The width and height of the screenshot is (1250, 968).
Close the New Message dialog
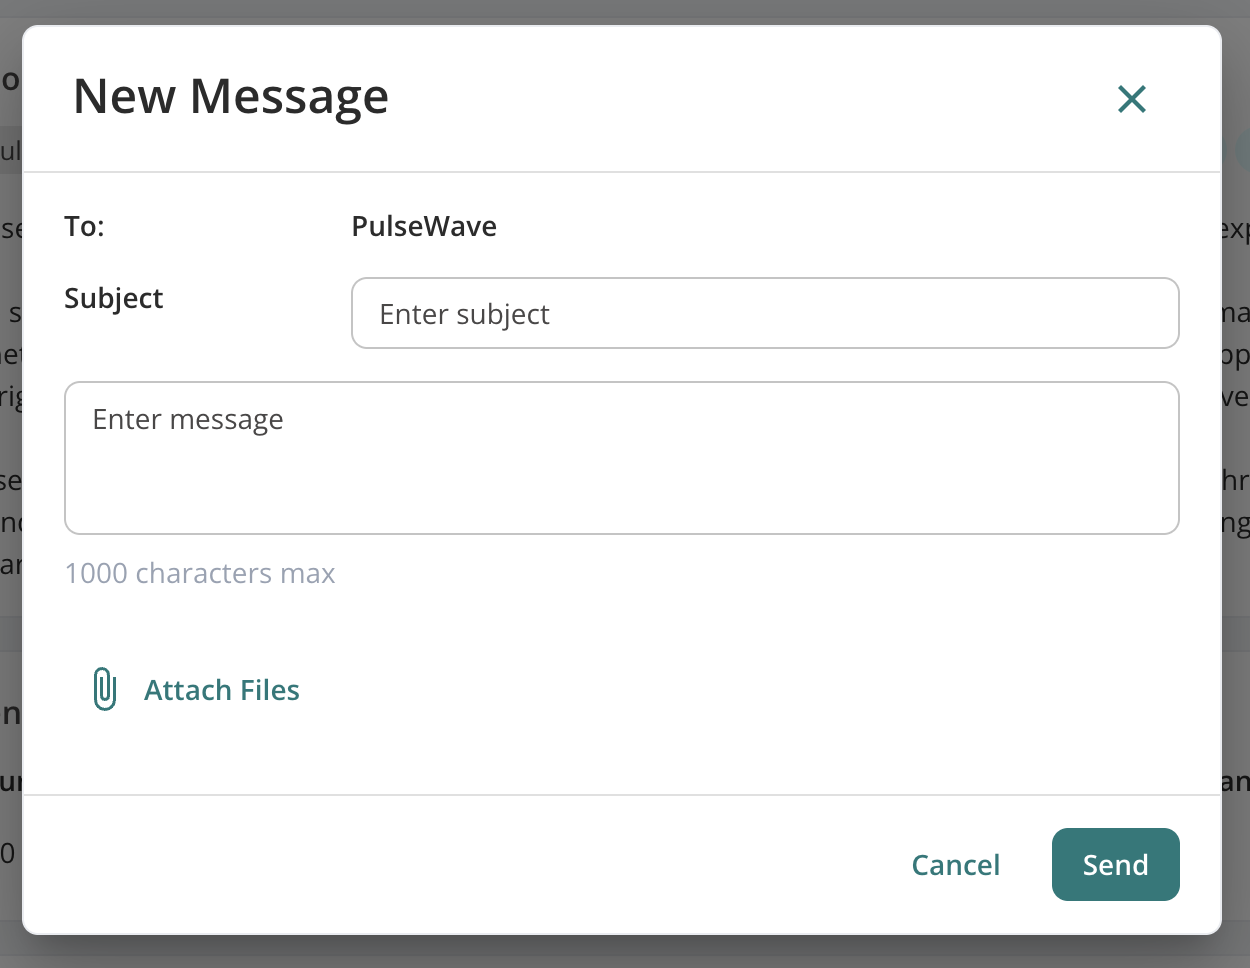(x=1131, y=99)
